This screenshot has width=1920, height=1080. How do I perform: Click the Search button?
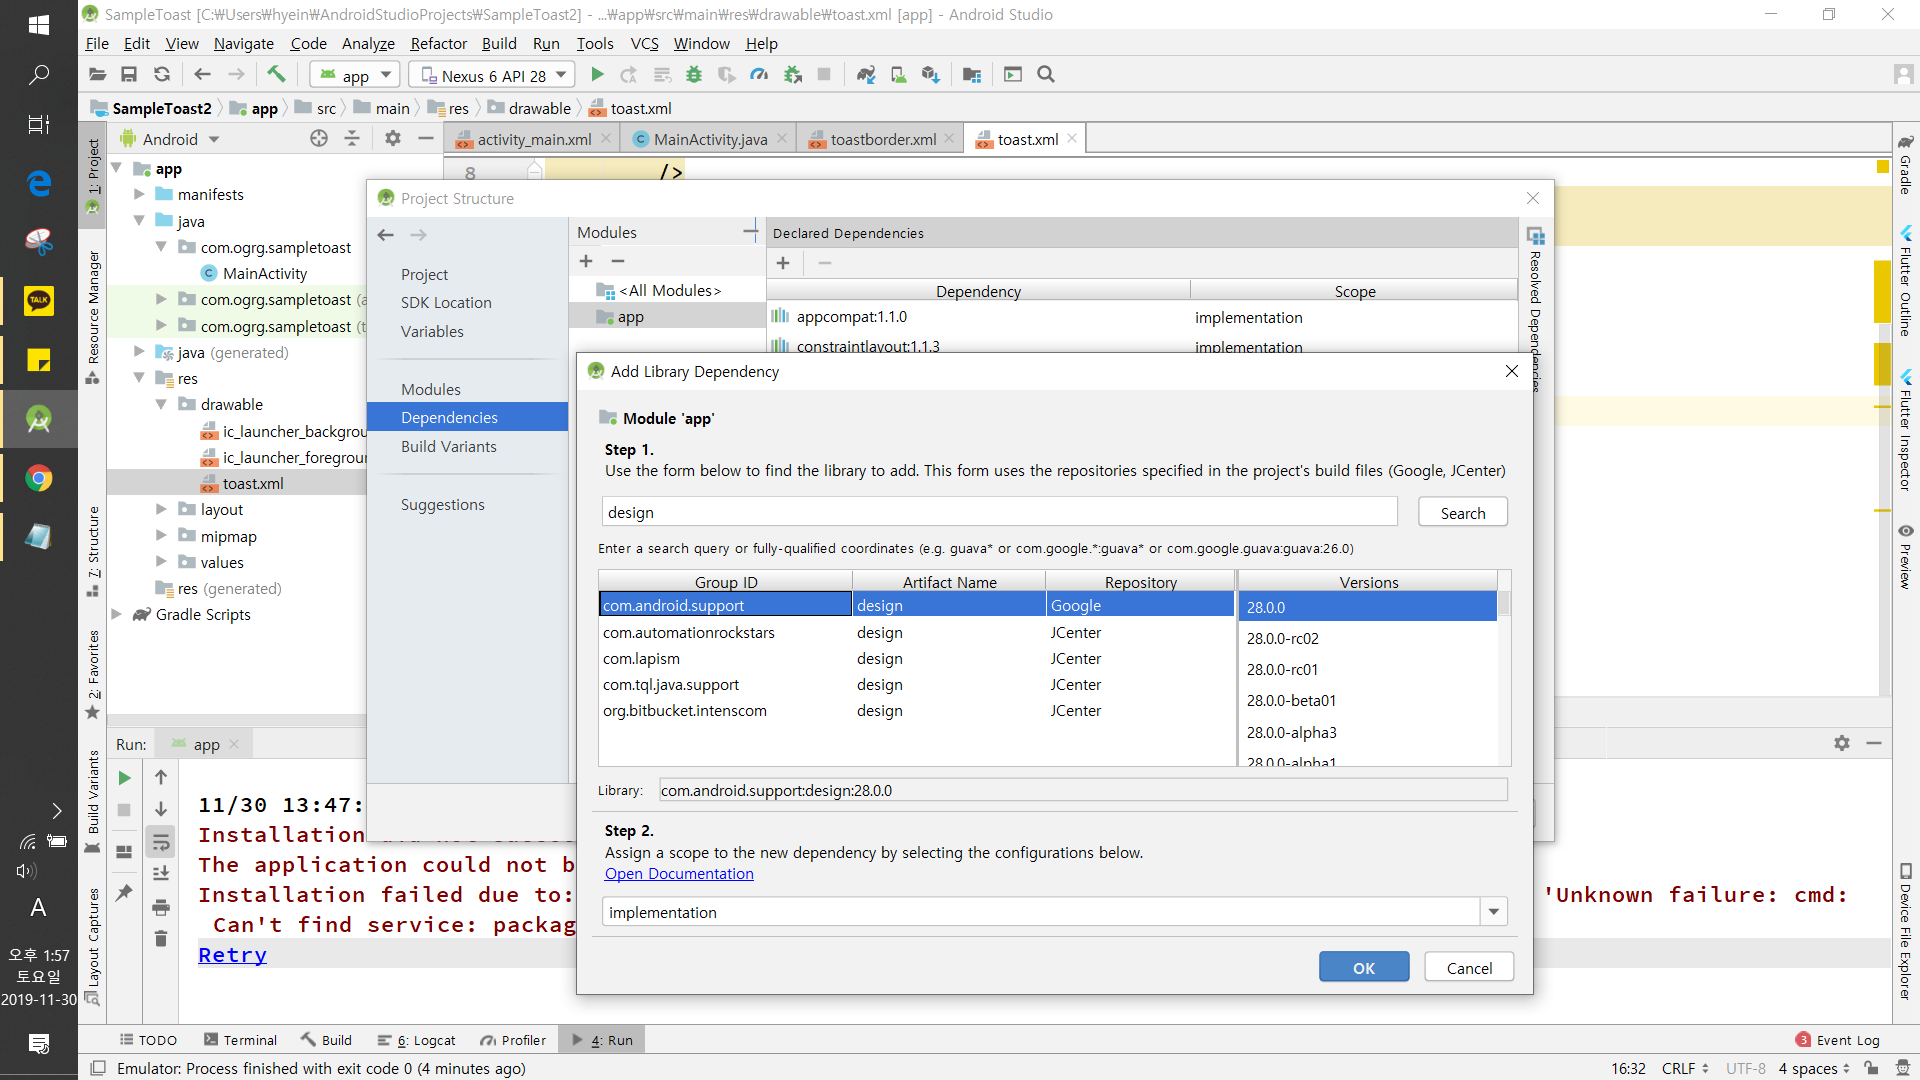point(1462,513)
